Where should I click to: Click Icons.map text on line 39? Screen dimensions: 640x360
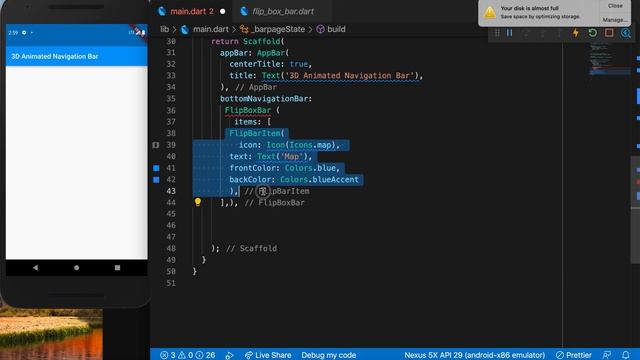[x=310, y=145]
